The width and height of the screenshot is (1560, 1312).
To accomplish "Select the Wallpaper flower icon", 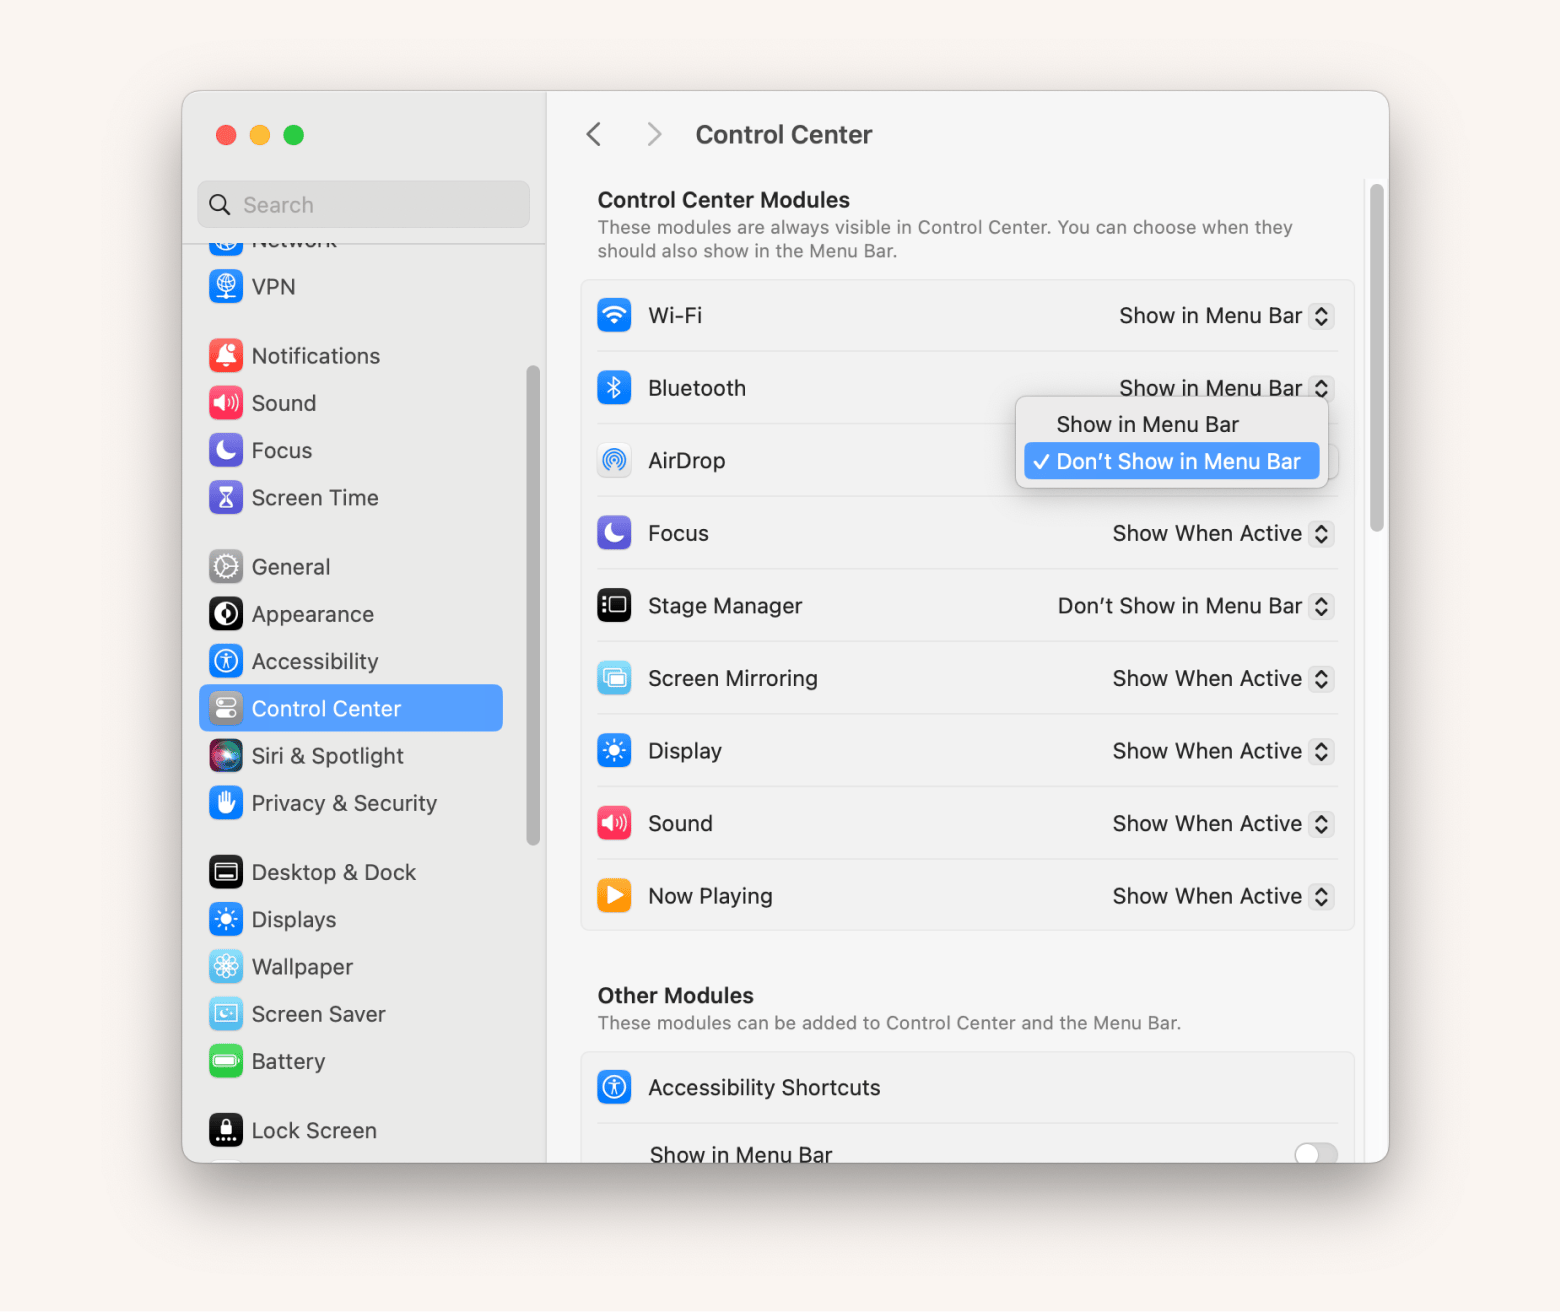I will tap(226, 966).
